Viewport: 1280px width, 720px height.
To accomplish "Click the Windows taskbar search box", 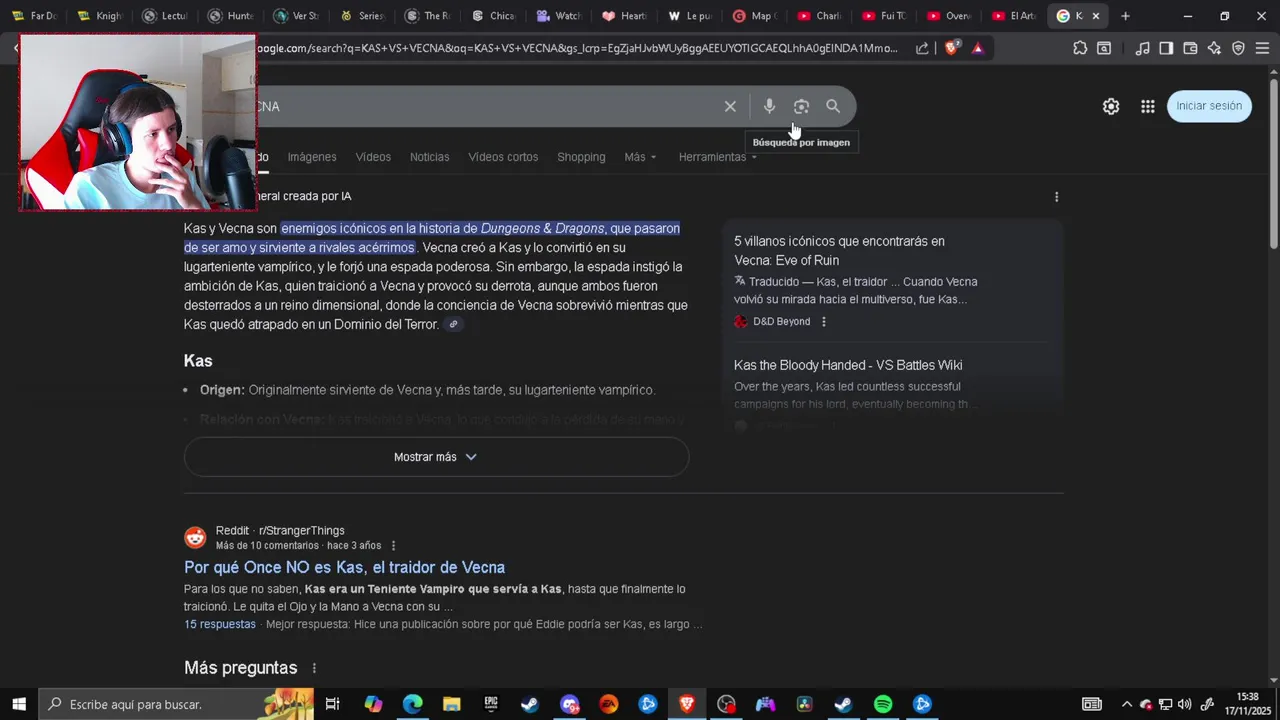I will pos(176,704).
